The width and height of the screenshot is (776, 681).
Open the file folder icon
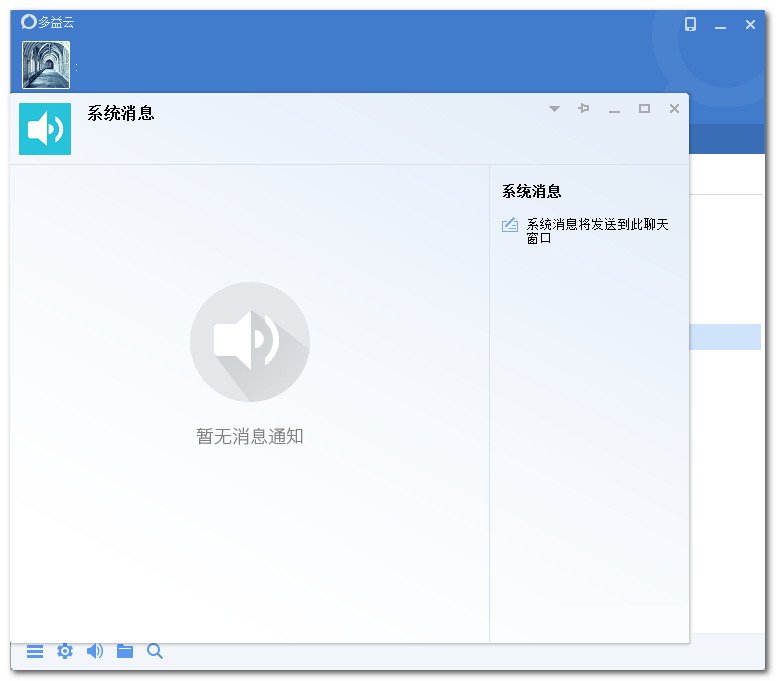pyautogui.click(x=125, y=651)
